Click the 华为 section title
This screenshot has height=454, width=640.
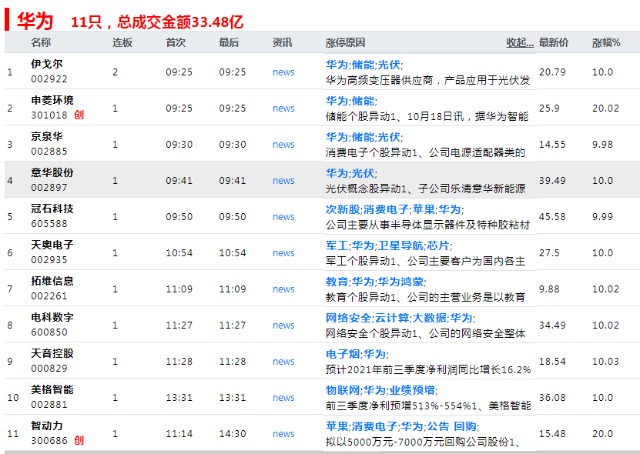point(35,21)
